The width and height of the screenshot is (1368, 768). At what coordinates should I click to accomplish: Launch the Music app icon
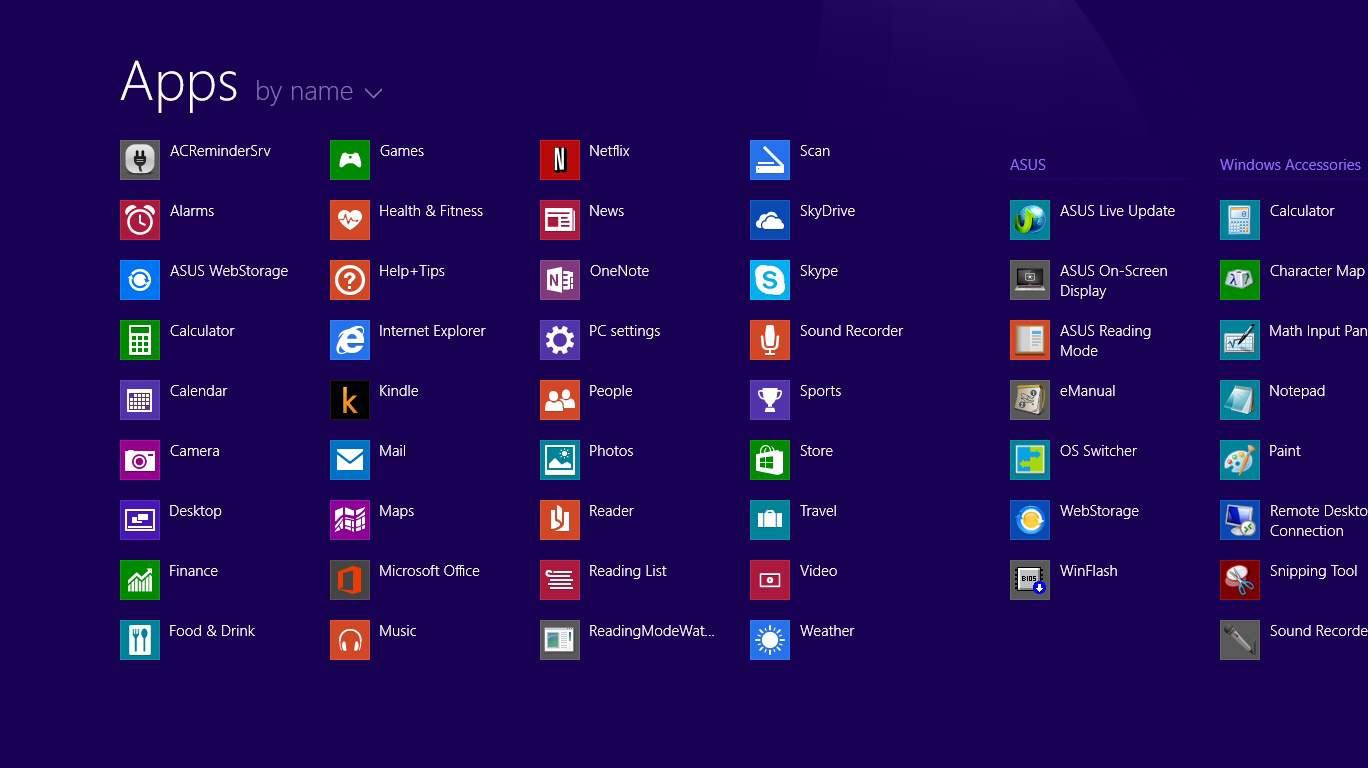350,640
